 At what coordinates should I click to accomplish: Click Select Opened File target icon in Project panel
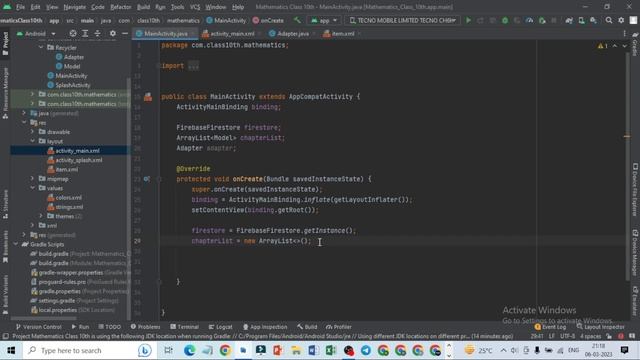click(x=73, y=33)
